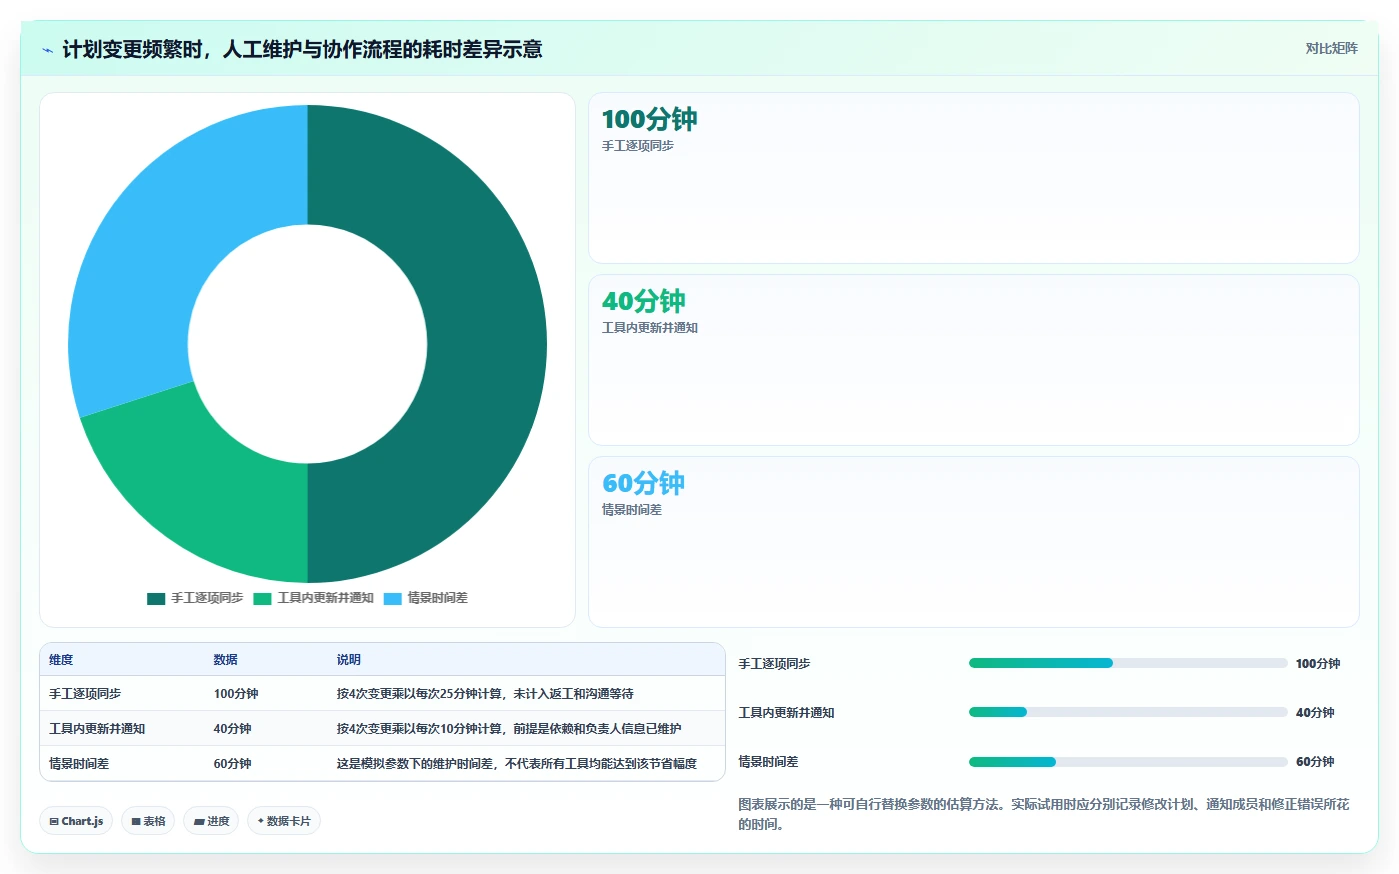1399x874 pixels.
Task: Click the 对比矩阵 label in header
Action: [1331, 48]
